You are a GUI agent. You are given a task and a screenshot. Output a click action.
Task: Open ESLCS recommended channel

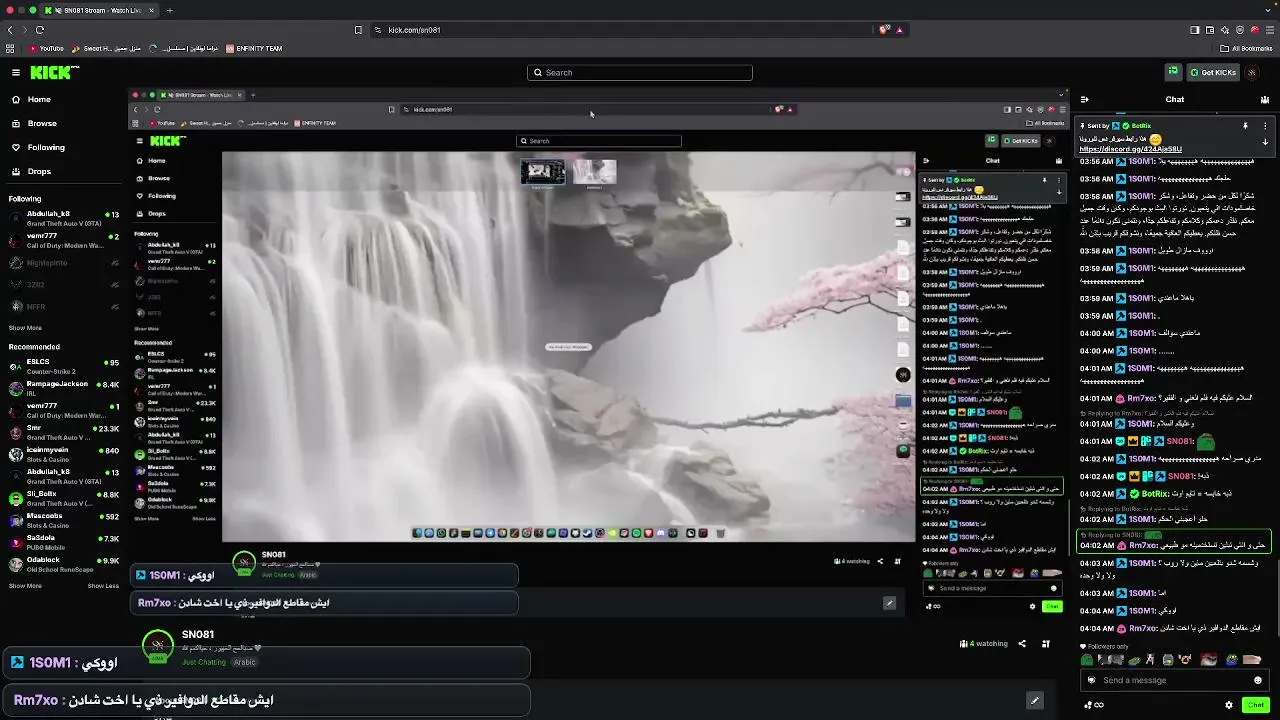(62, 366)
